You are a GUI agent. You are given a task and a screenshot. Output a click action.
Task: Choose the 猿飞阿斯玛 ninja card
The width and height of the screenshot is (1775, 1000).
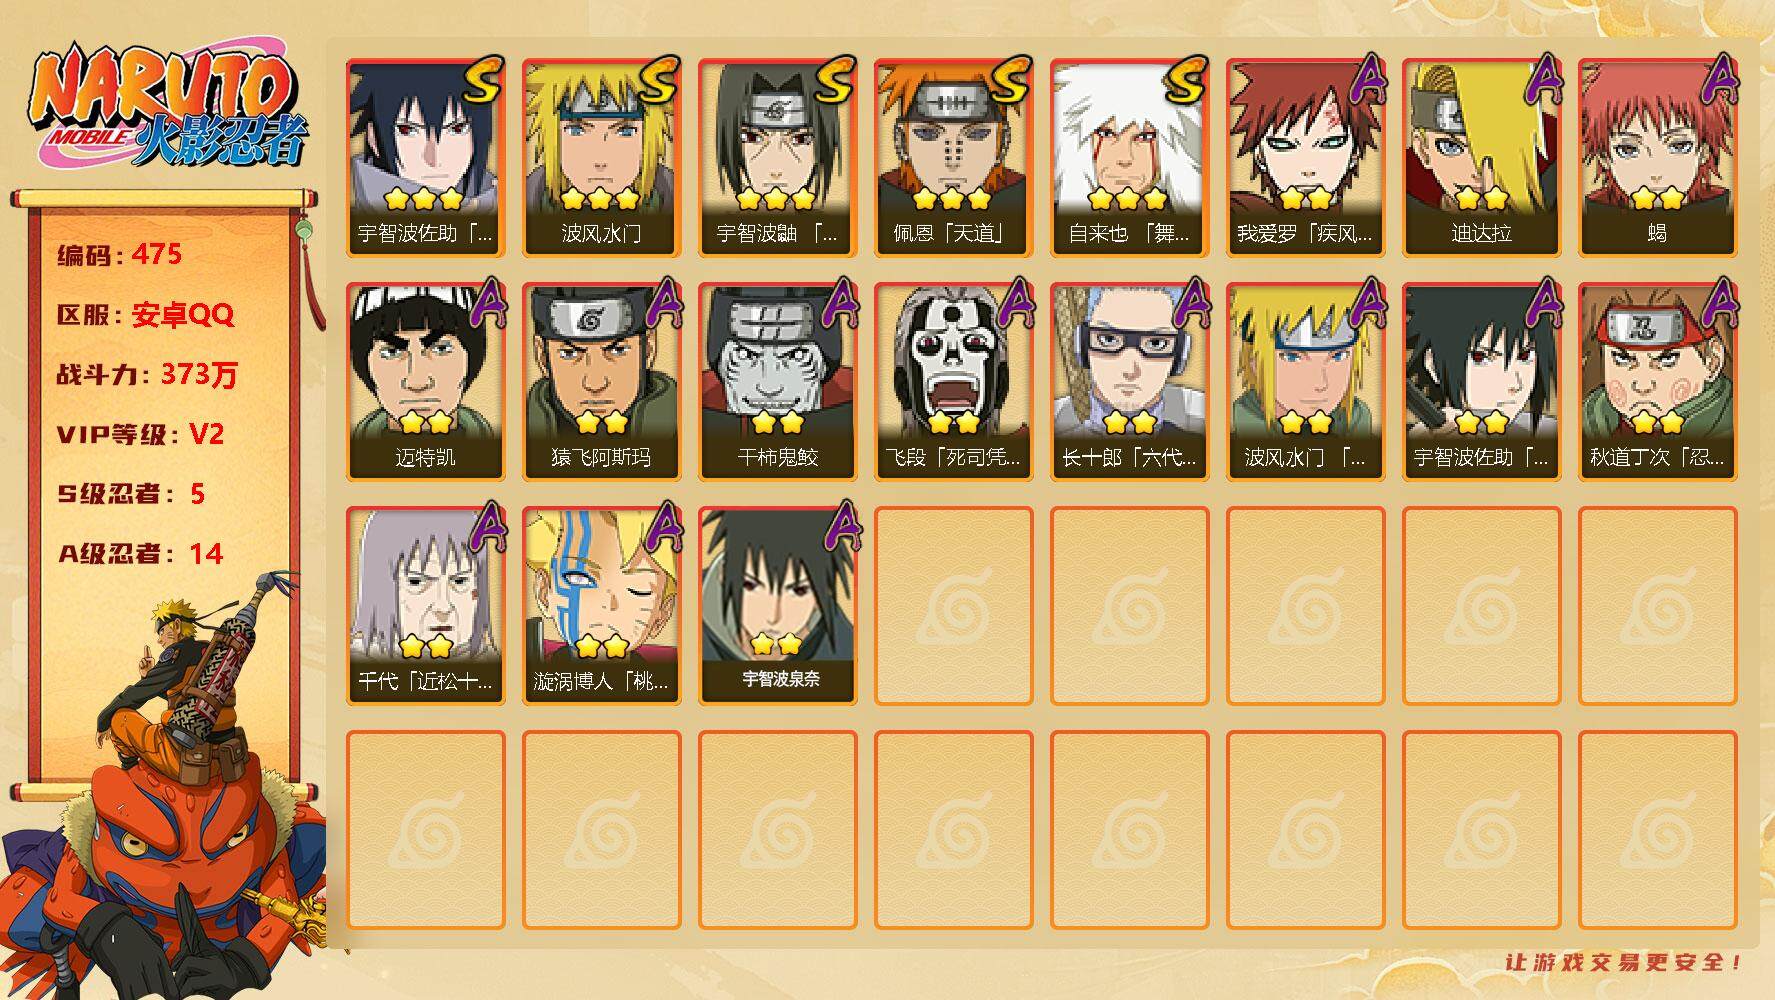pyautogui.click(x=601, y=382)
